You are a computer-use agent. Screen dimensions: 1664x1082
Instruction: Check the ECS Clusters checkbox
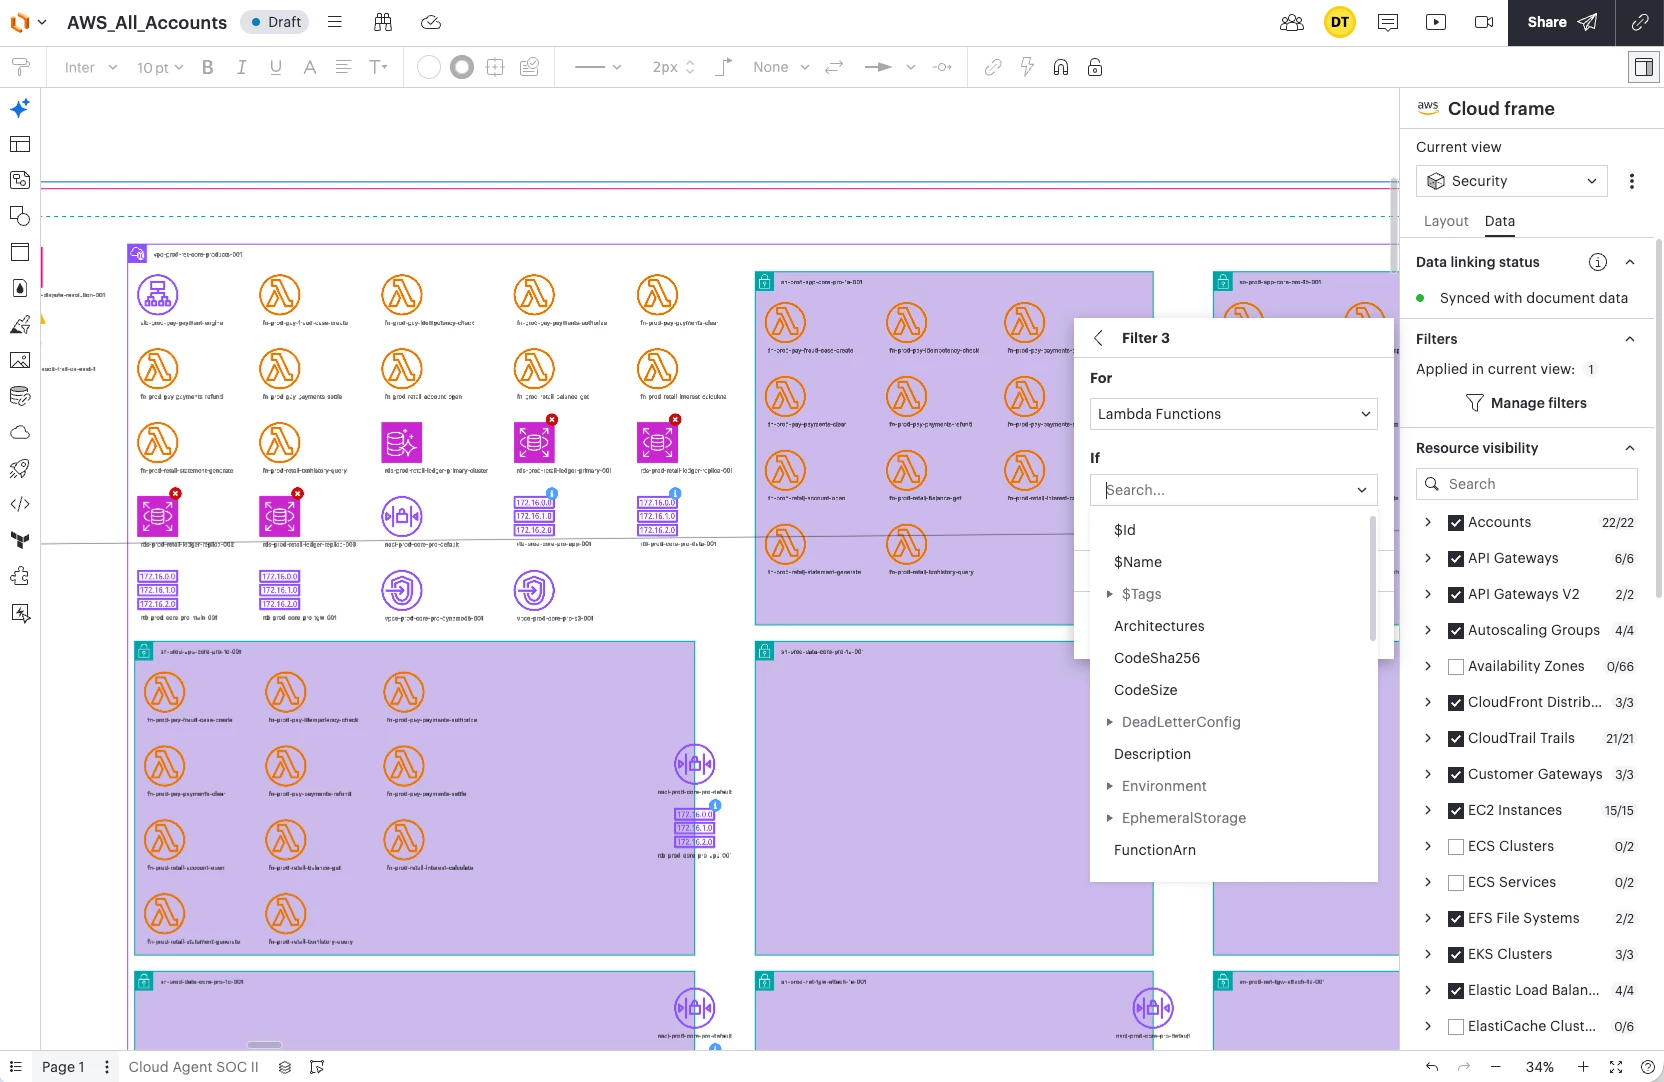pos(1456,846)
